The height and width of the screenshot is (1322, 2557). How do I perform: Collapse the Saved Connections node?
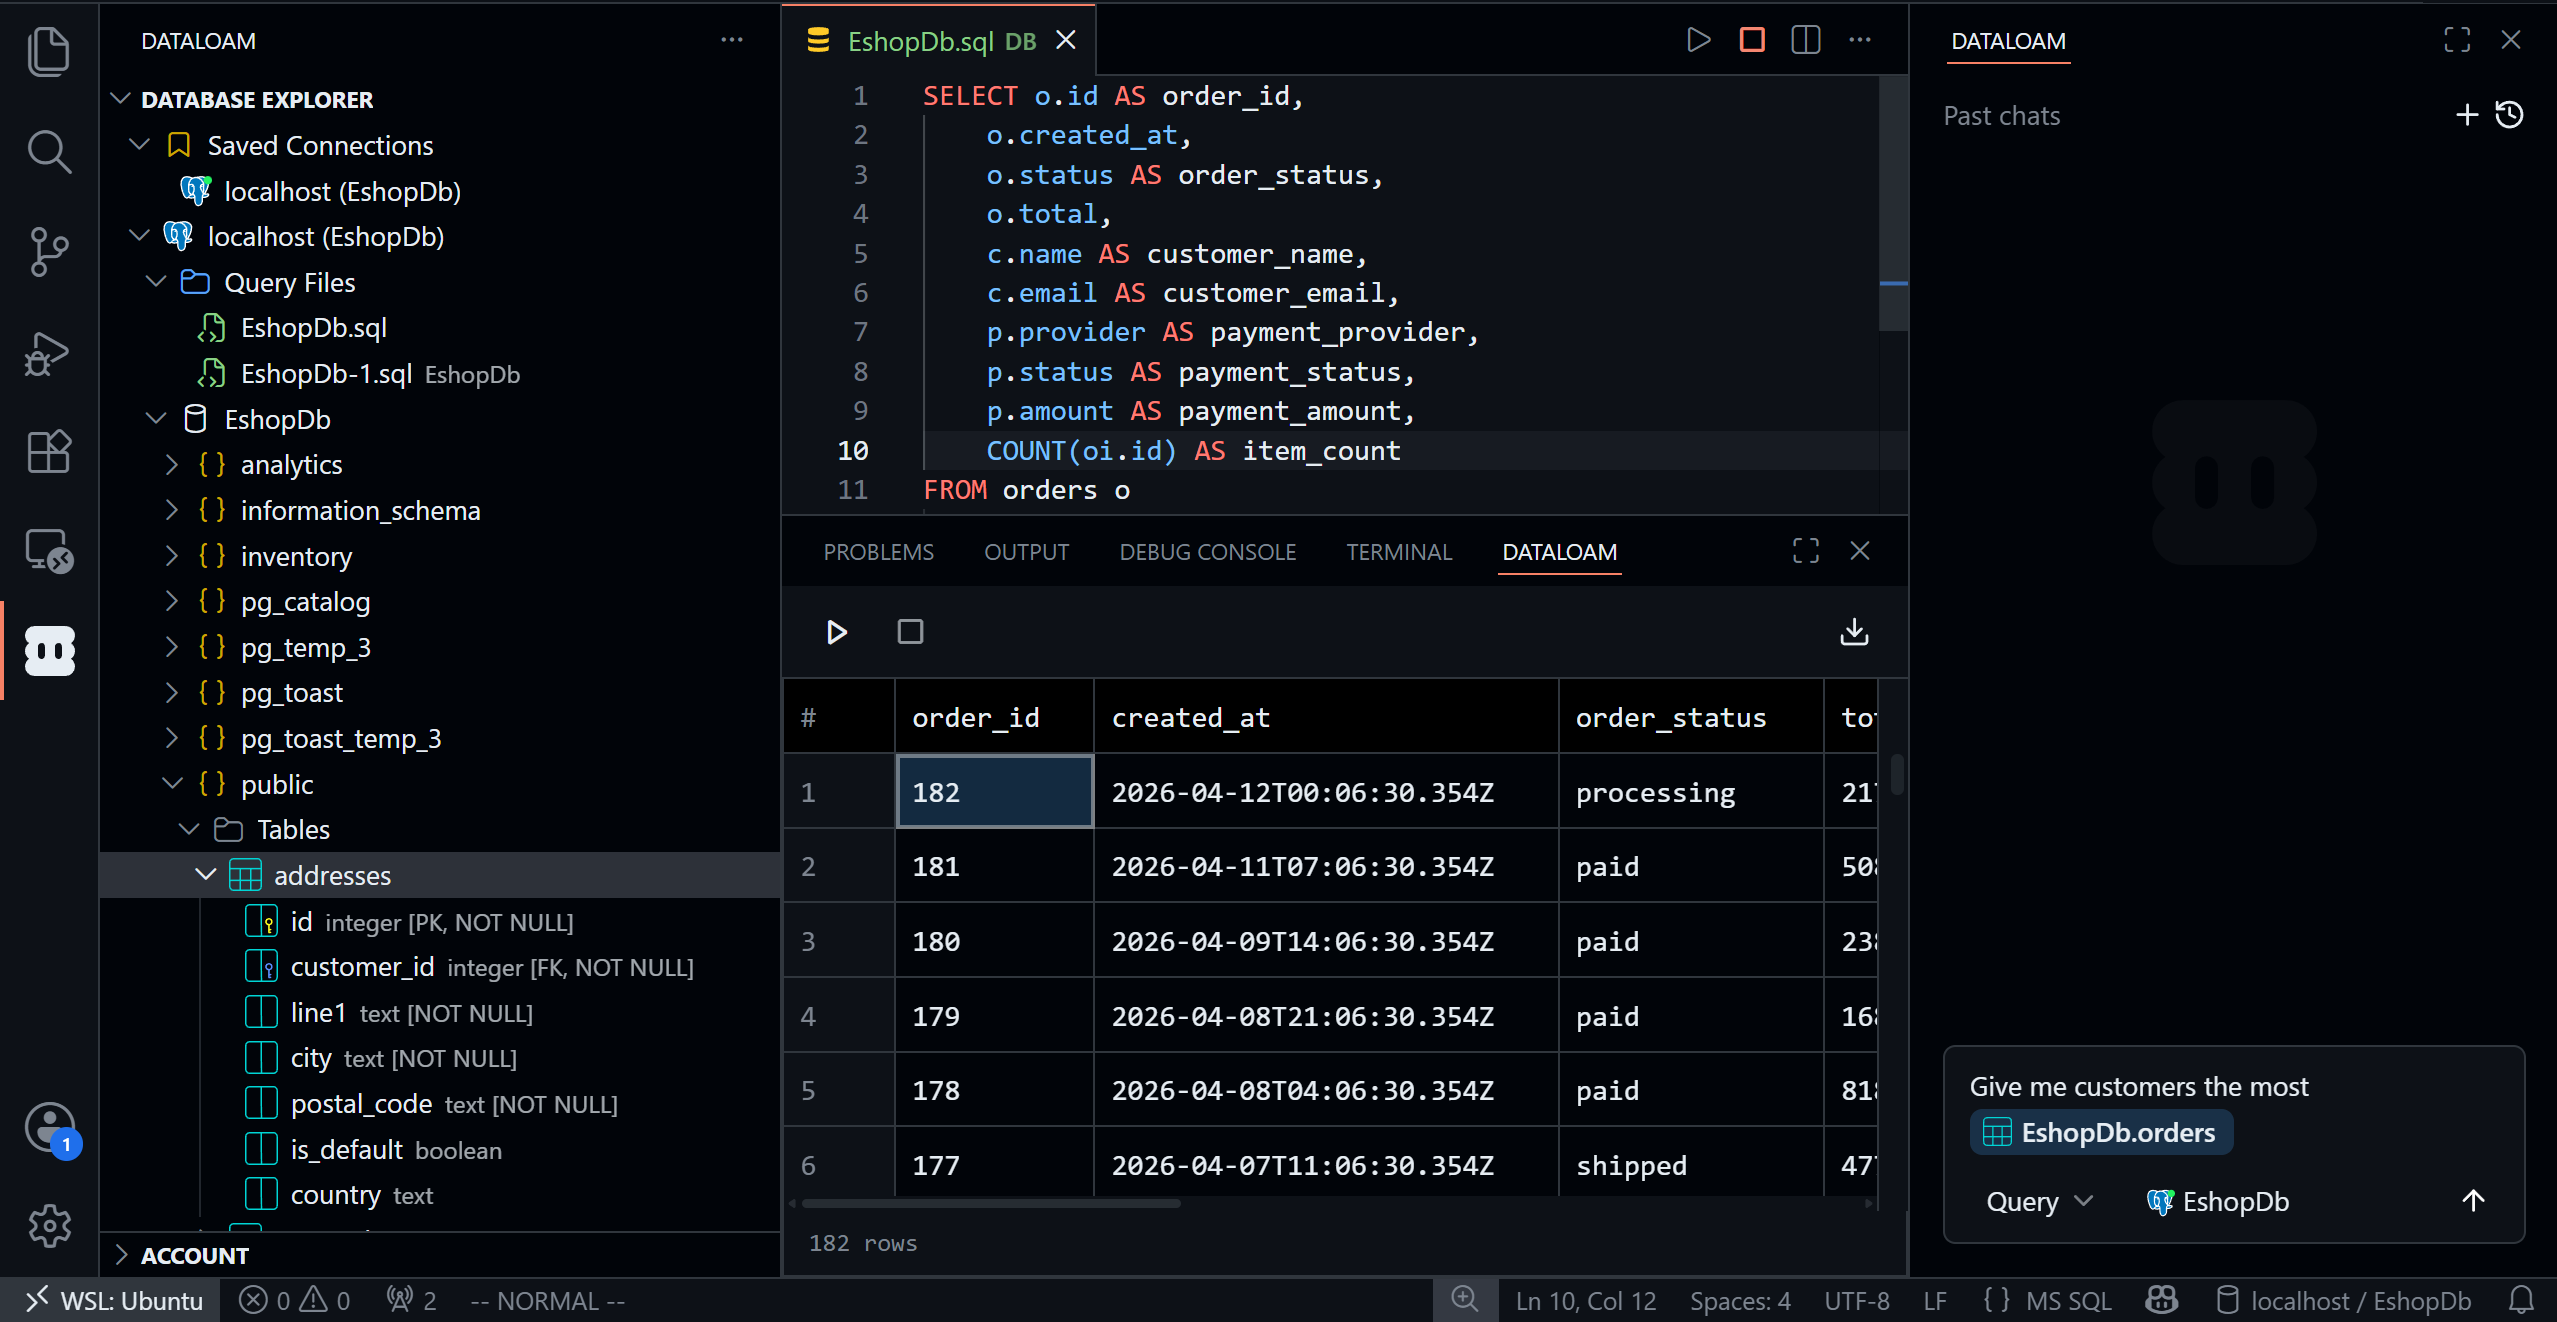[x=140, y=145]
